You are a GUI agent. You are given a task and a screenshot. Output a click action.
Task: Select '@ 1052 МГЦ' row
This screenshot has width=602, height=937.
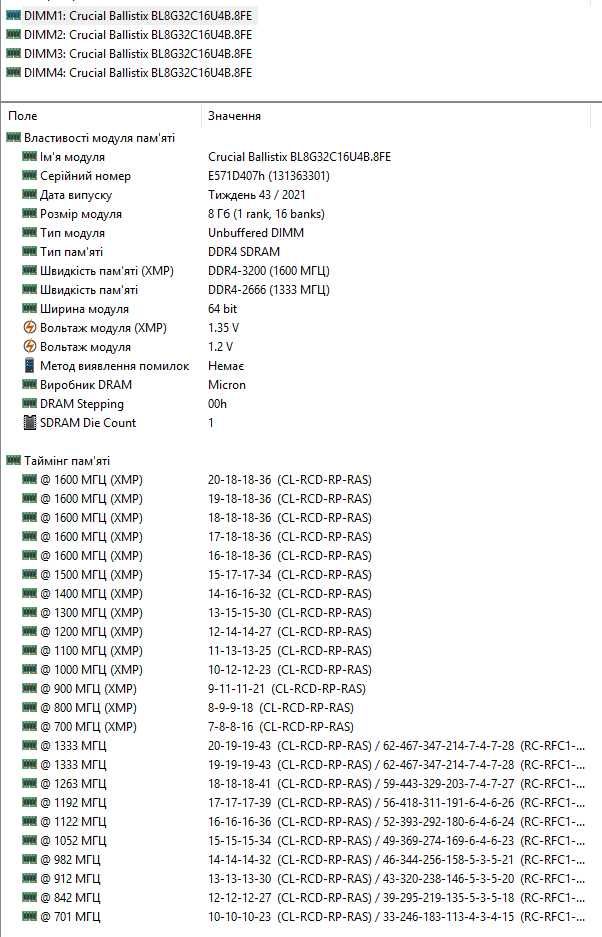point(304,841)
